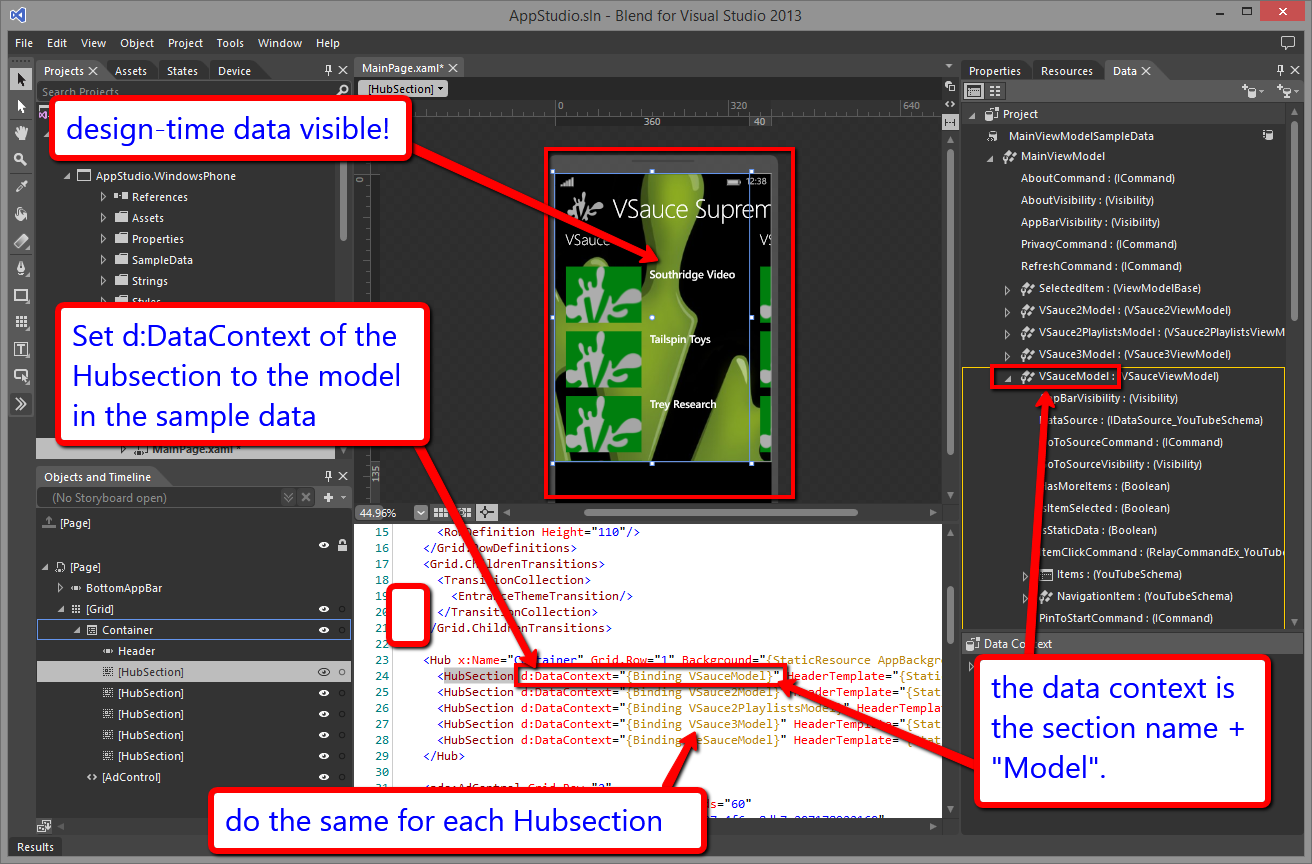Activate the Pan hand tool
This screenshot has width=1312, height=864.
pos(21,133)
